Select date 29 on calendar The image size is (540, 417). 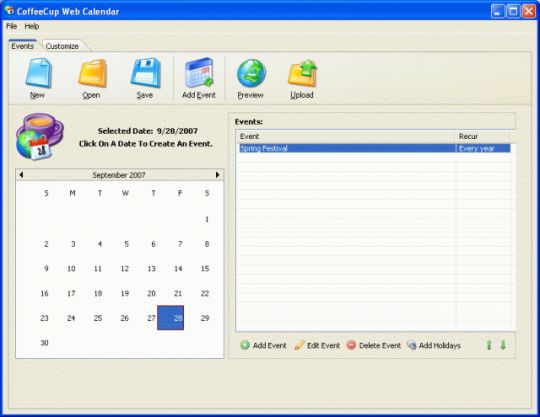[x=205, y=318]
